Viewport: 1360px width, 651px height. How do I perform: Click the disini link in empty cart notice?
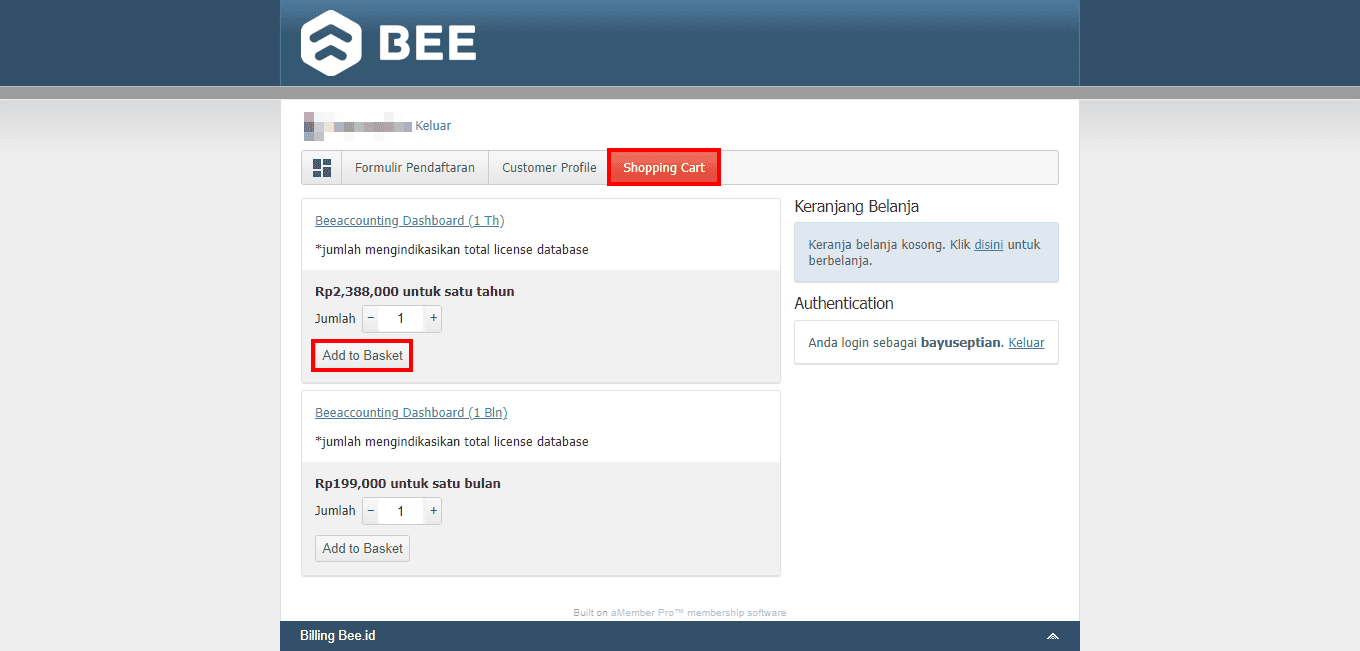click(988, 245)
